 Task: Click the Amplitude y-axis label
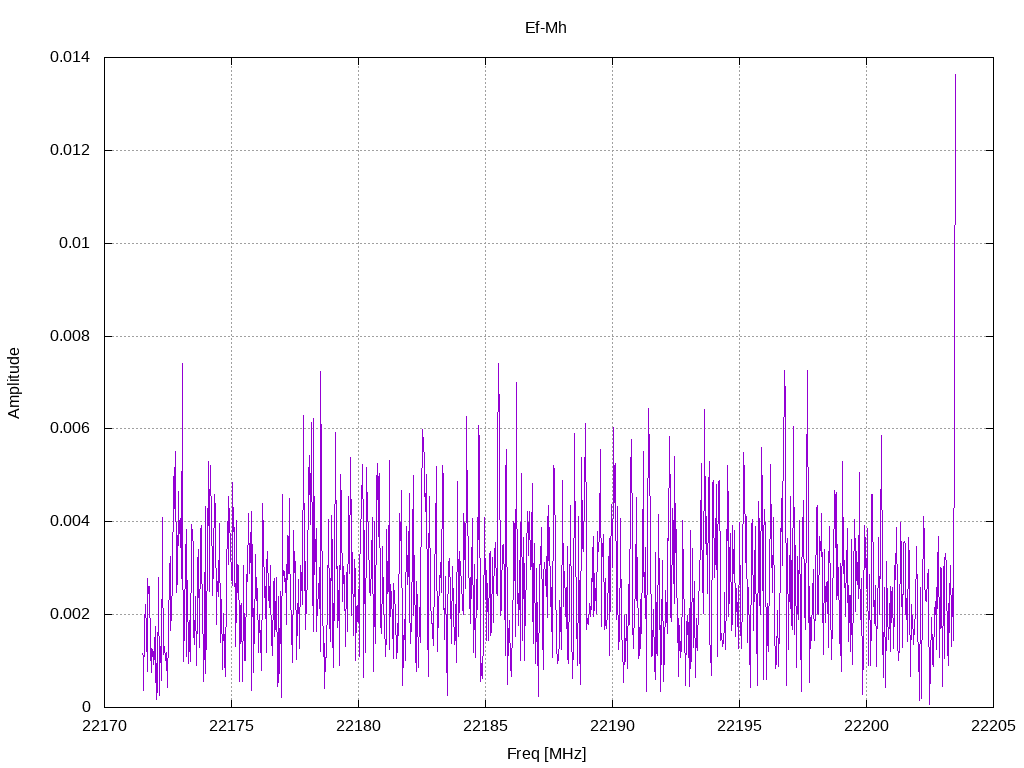[x=14, y=383]
